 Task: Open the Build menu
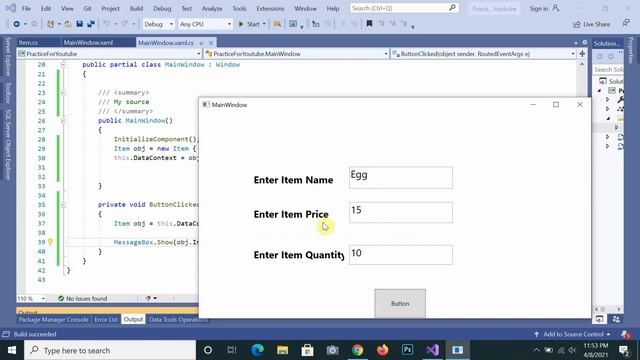[x=136, y=8]
